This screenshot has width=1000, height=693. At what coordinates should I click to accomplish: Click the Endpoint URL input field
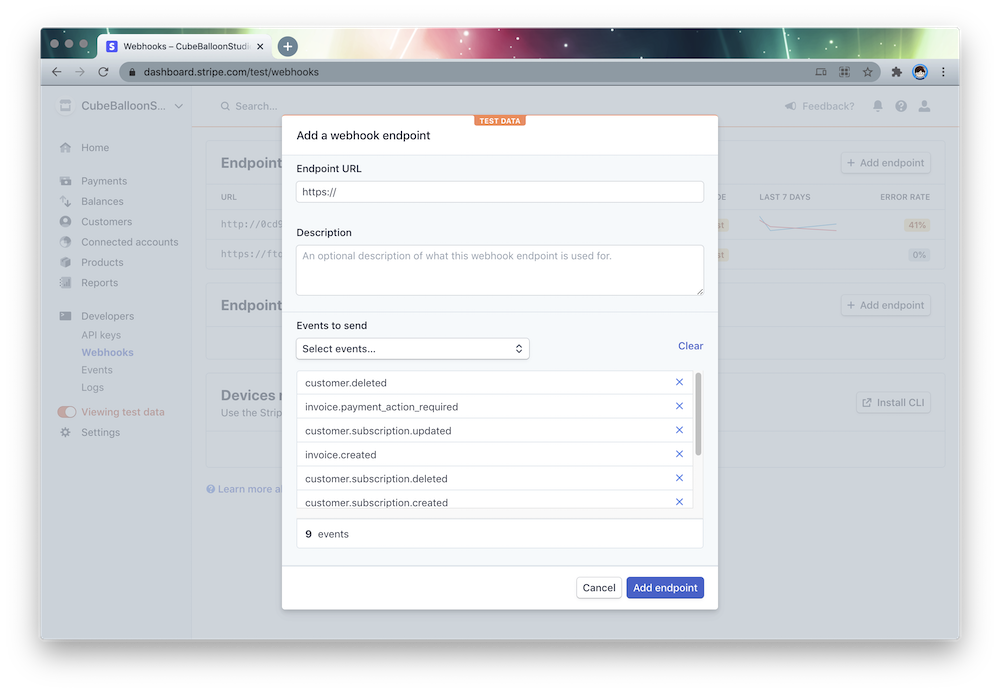499,192
